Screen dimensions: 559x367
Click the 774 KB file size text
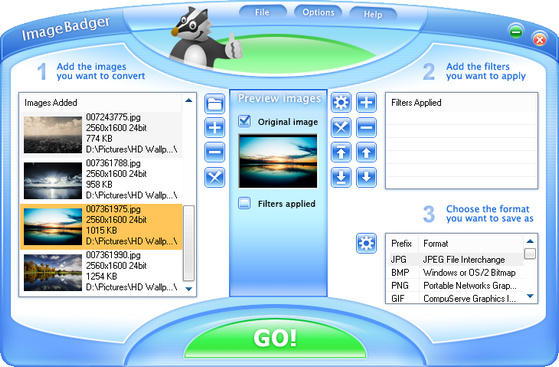click(99, 138)
